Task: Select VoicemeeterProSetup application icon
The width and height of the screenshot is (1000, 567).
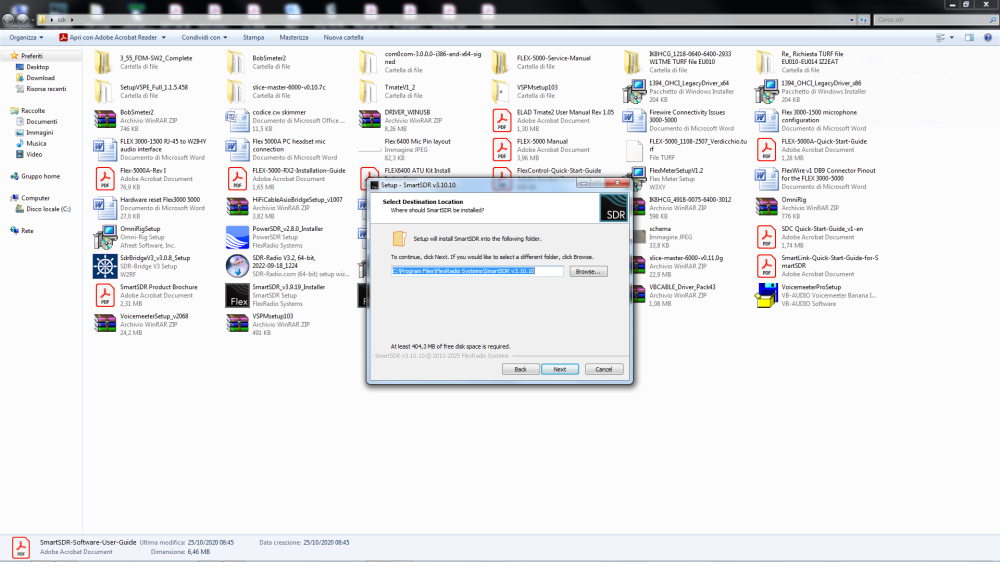Action: click(x=766, y=295)
